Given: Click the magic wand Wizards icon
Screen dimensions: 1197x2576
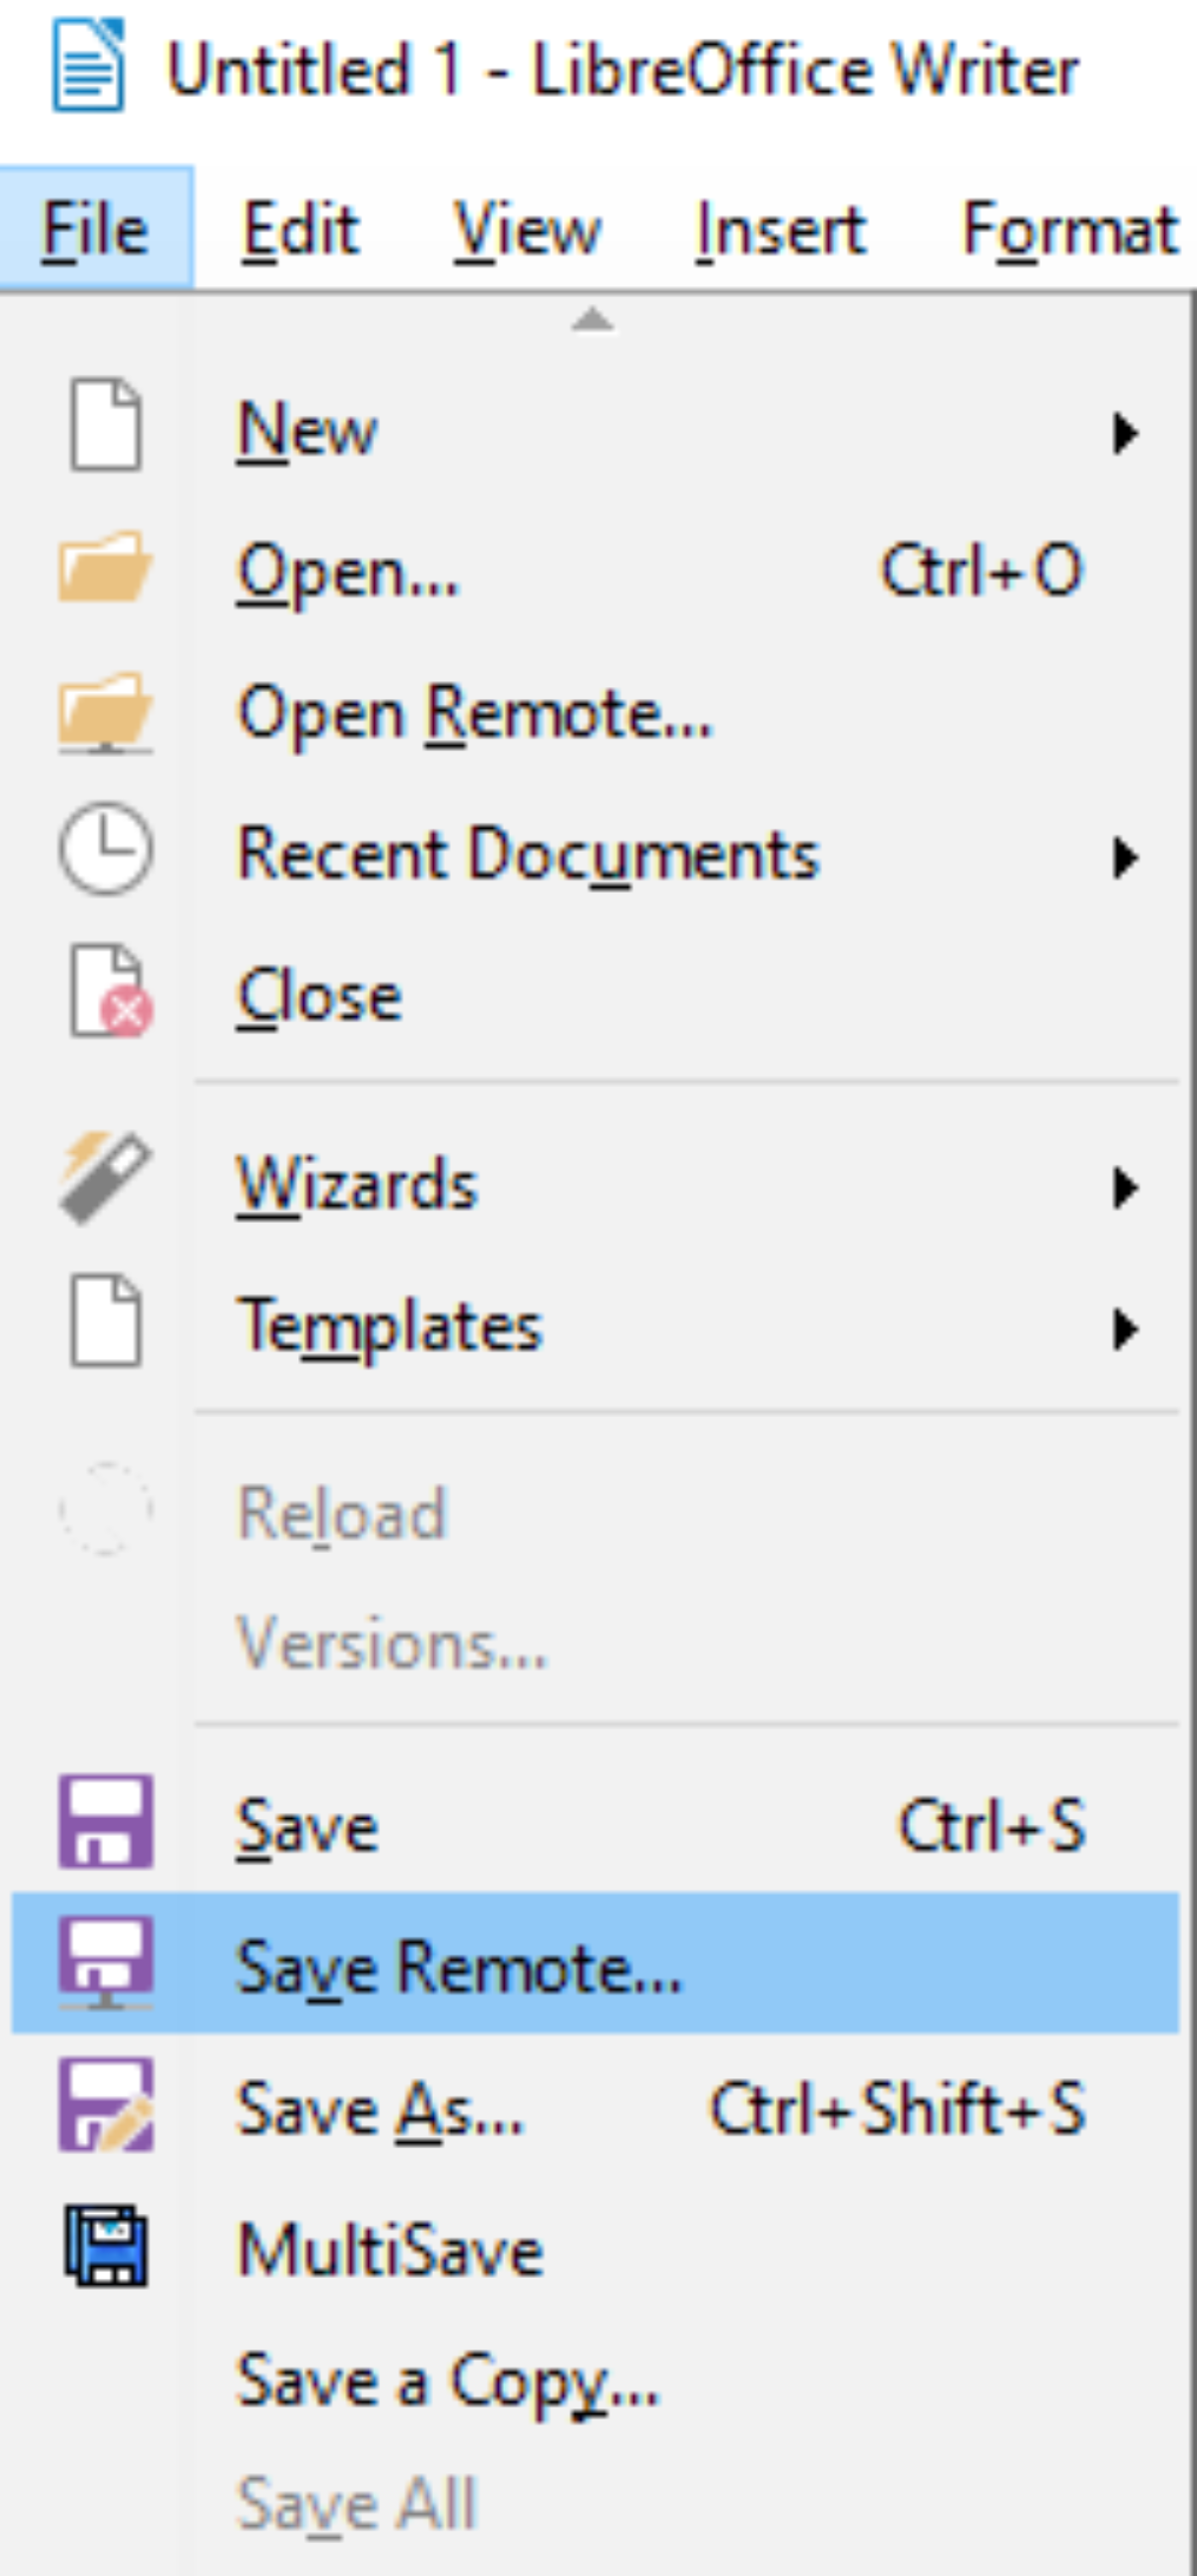Looking at the screenshot, I should tap(105, 1179).
